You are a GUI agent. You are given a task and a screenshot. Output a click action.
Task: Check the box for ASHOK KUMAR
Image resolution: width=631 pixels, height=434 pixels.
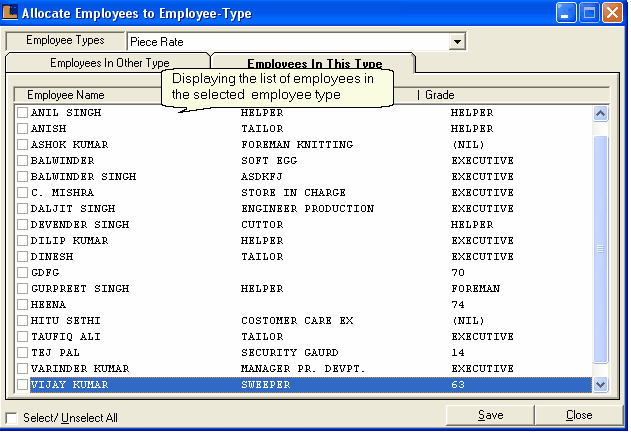coord(23,145)
